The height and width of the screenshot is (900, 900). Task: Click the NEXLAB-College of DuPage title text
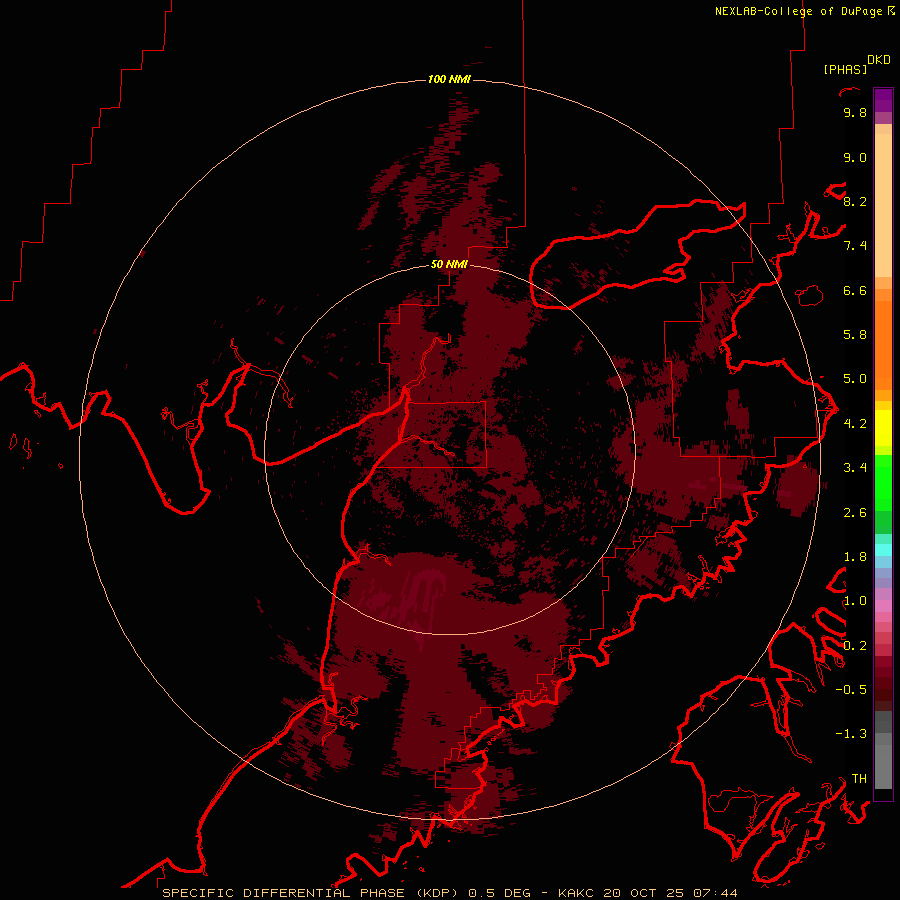(799, 11)
